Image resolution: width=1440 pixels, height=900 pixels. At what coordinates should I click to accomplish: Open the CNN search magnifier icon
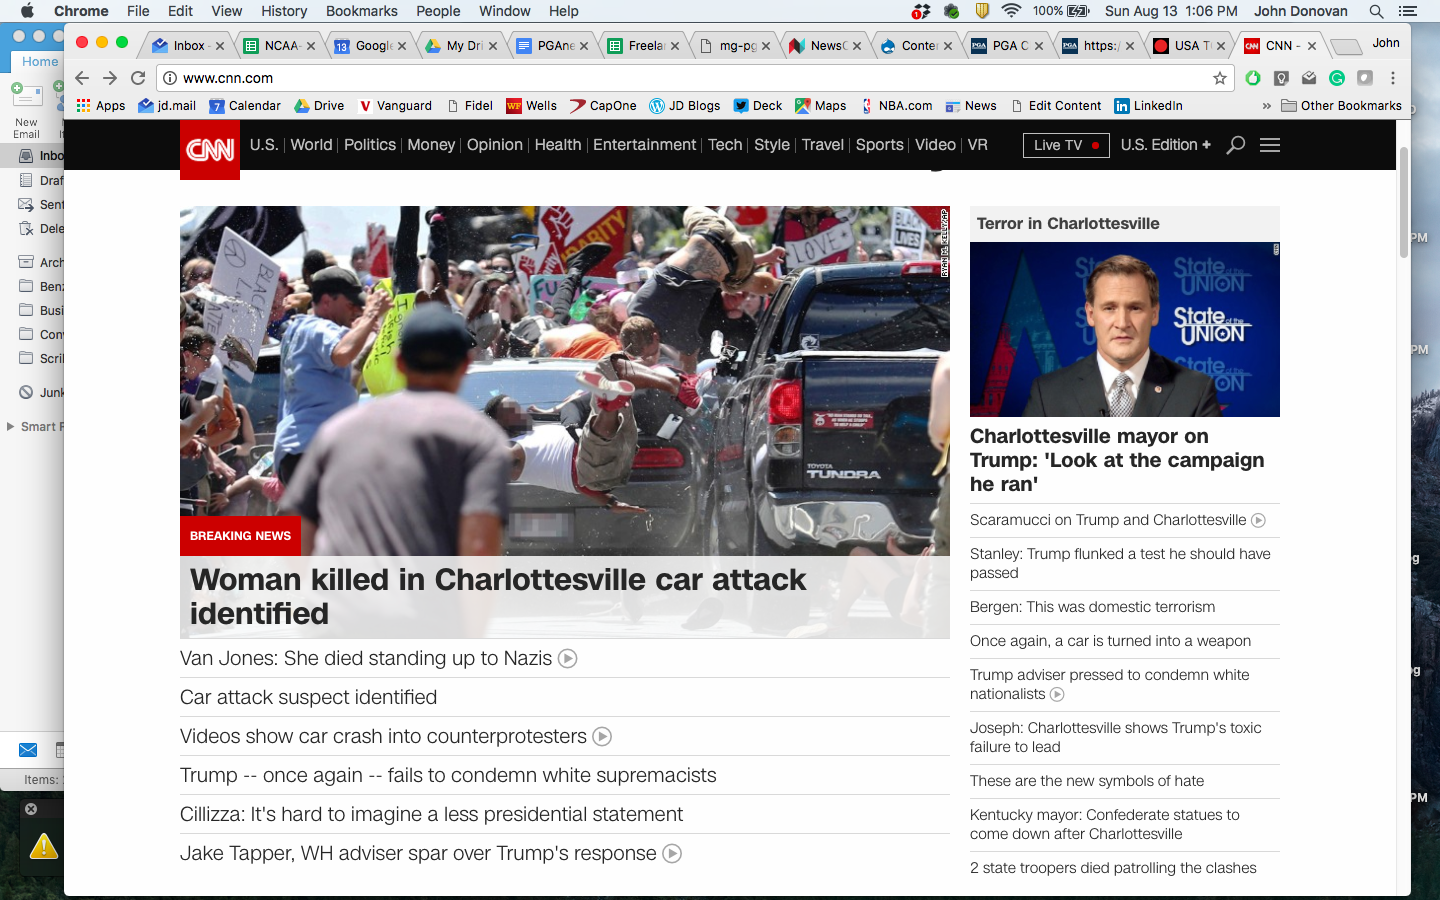[1236, 145]
